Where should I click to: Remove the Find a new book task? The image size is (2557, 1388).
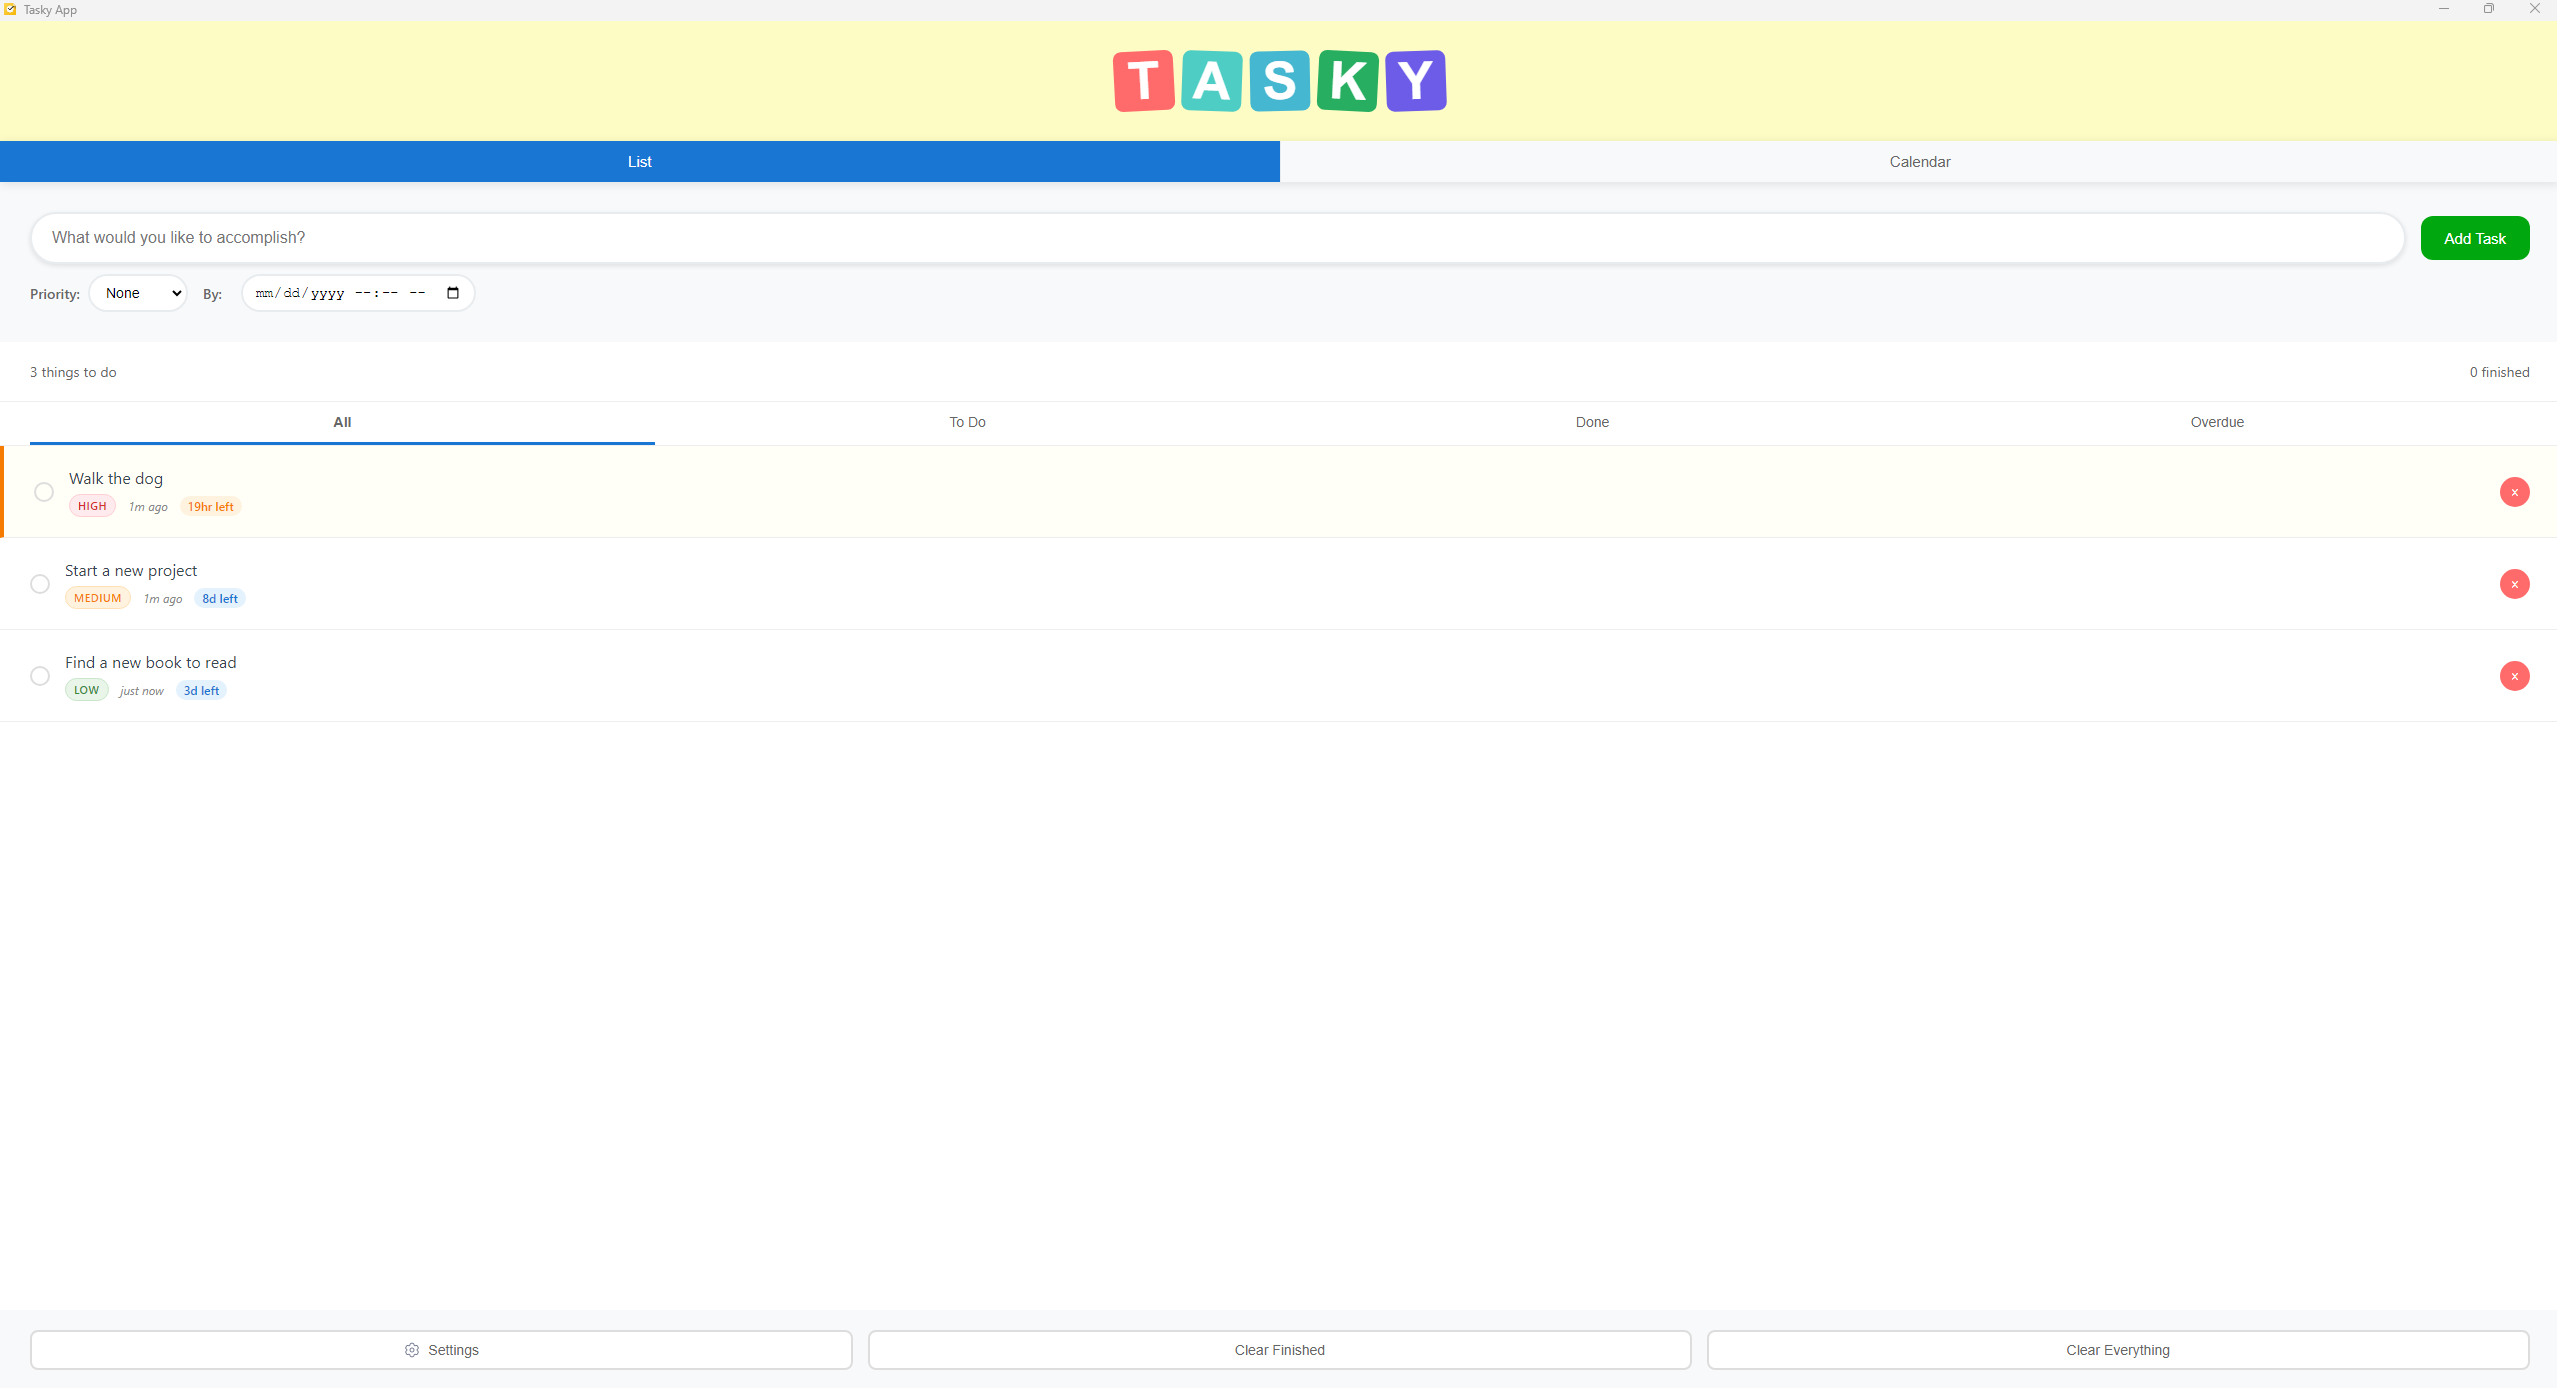[x=2514, y=676]
